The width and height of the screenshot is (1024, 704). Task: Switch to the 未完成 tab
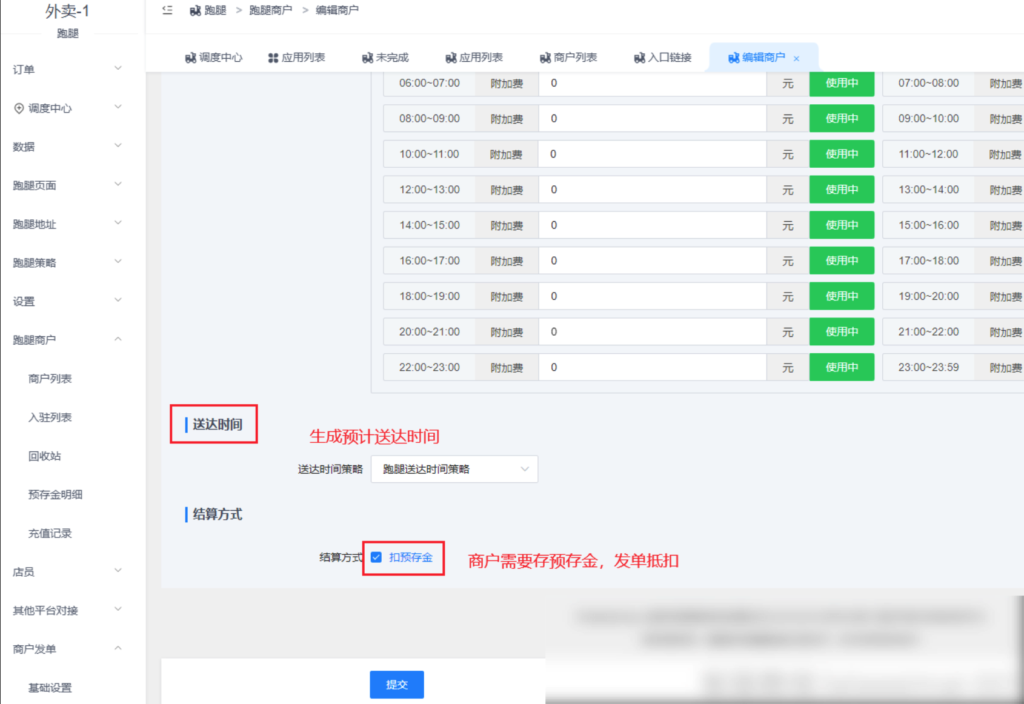392,57
